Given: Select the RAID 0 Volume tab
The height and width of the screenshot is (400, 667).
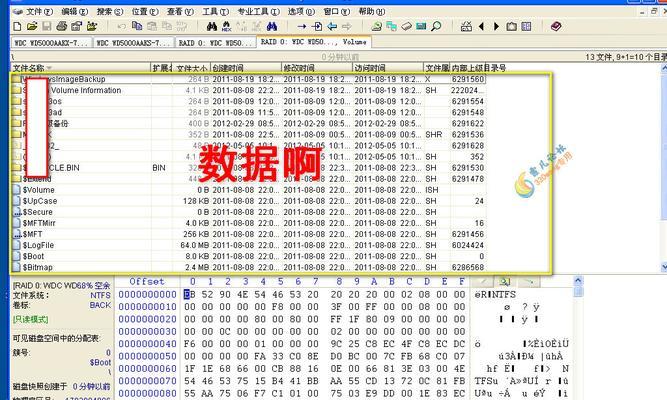Looking at the screenshot, I should [314, 42].
